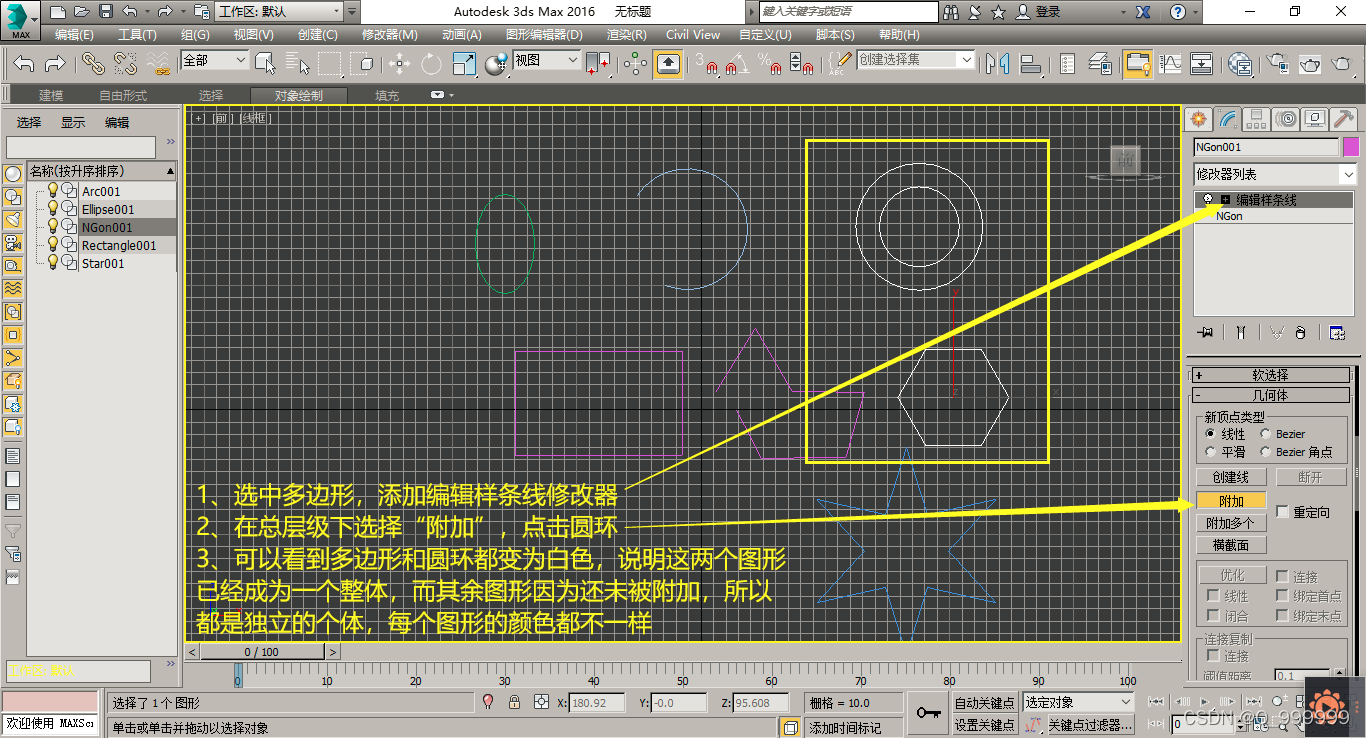
Task: Select the Select and Link tool
Action: (93, 64)
